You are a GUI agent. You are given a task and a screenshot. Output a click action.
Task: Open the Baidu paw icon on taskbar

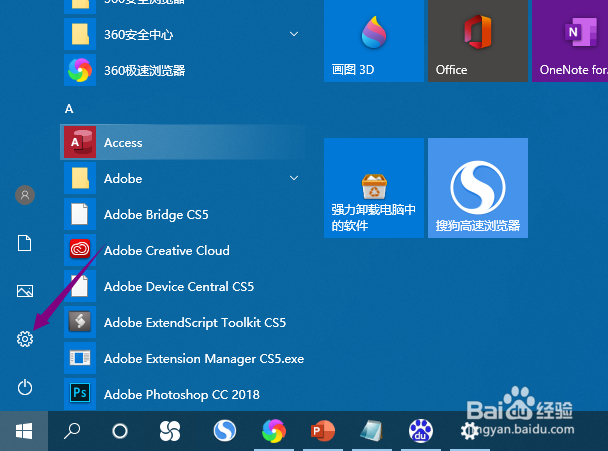(421, 431)
